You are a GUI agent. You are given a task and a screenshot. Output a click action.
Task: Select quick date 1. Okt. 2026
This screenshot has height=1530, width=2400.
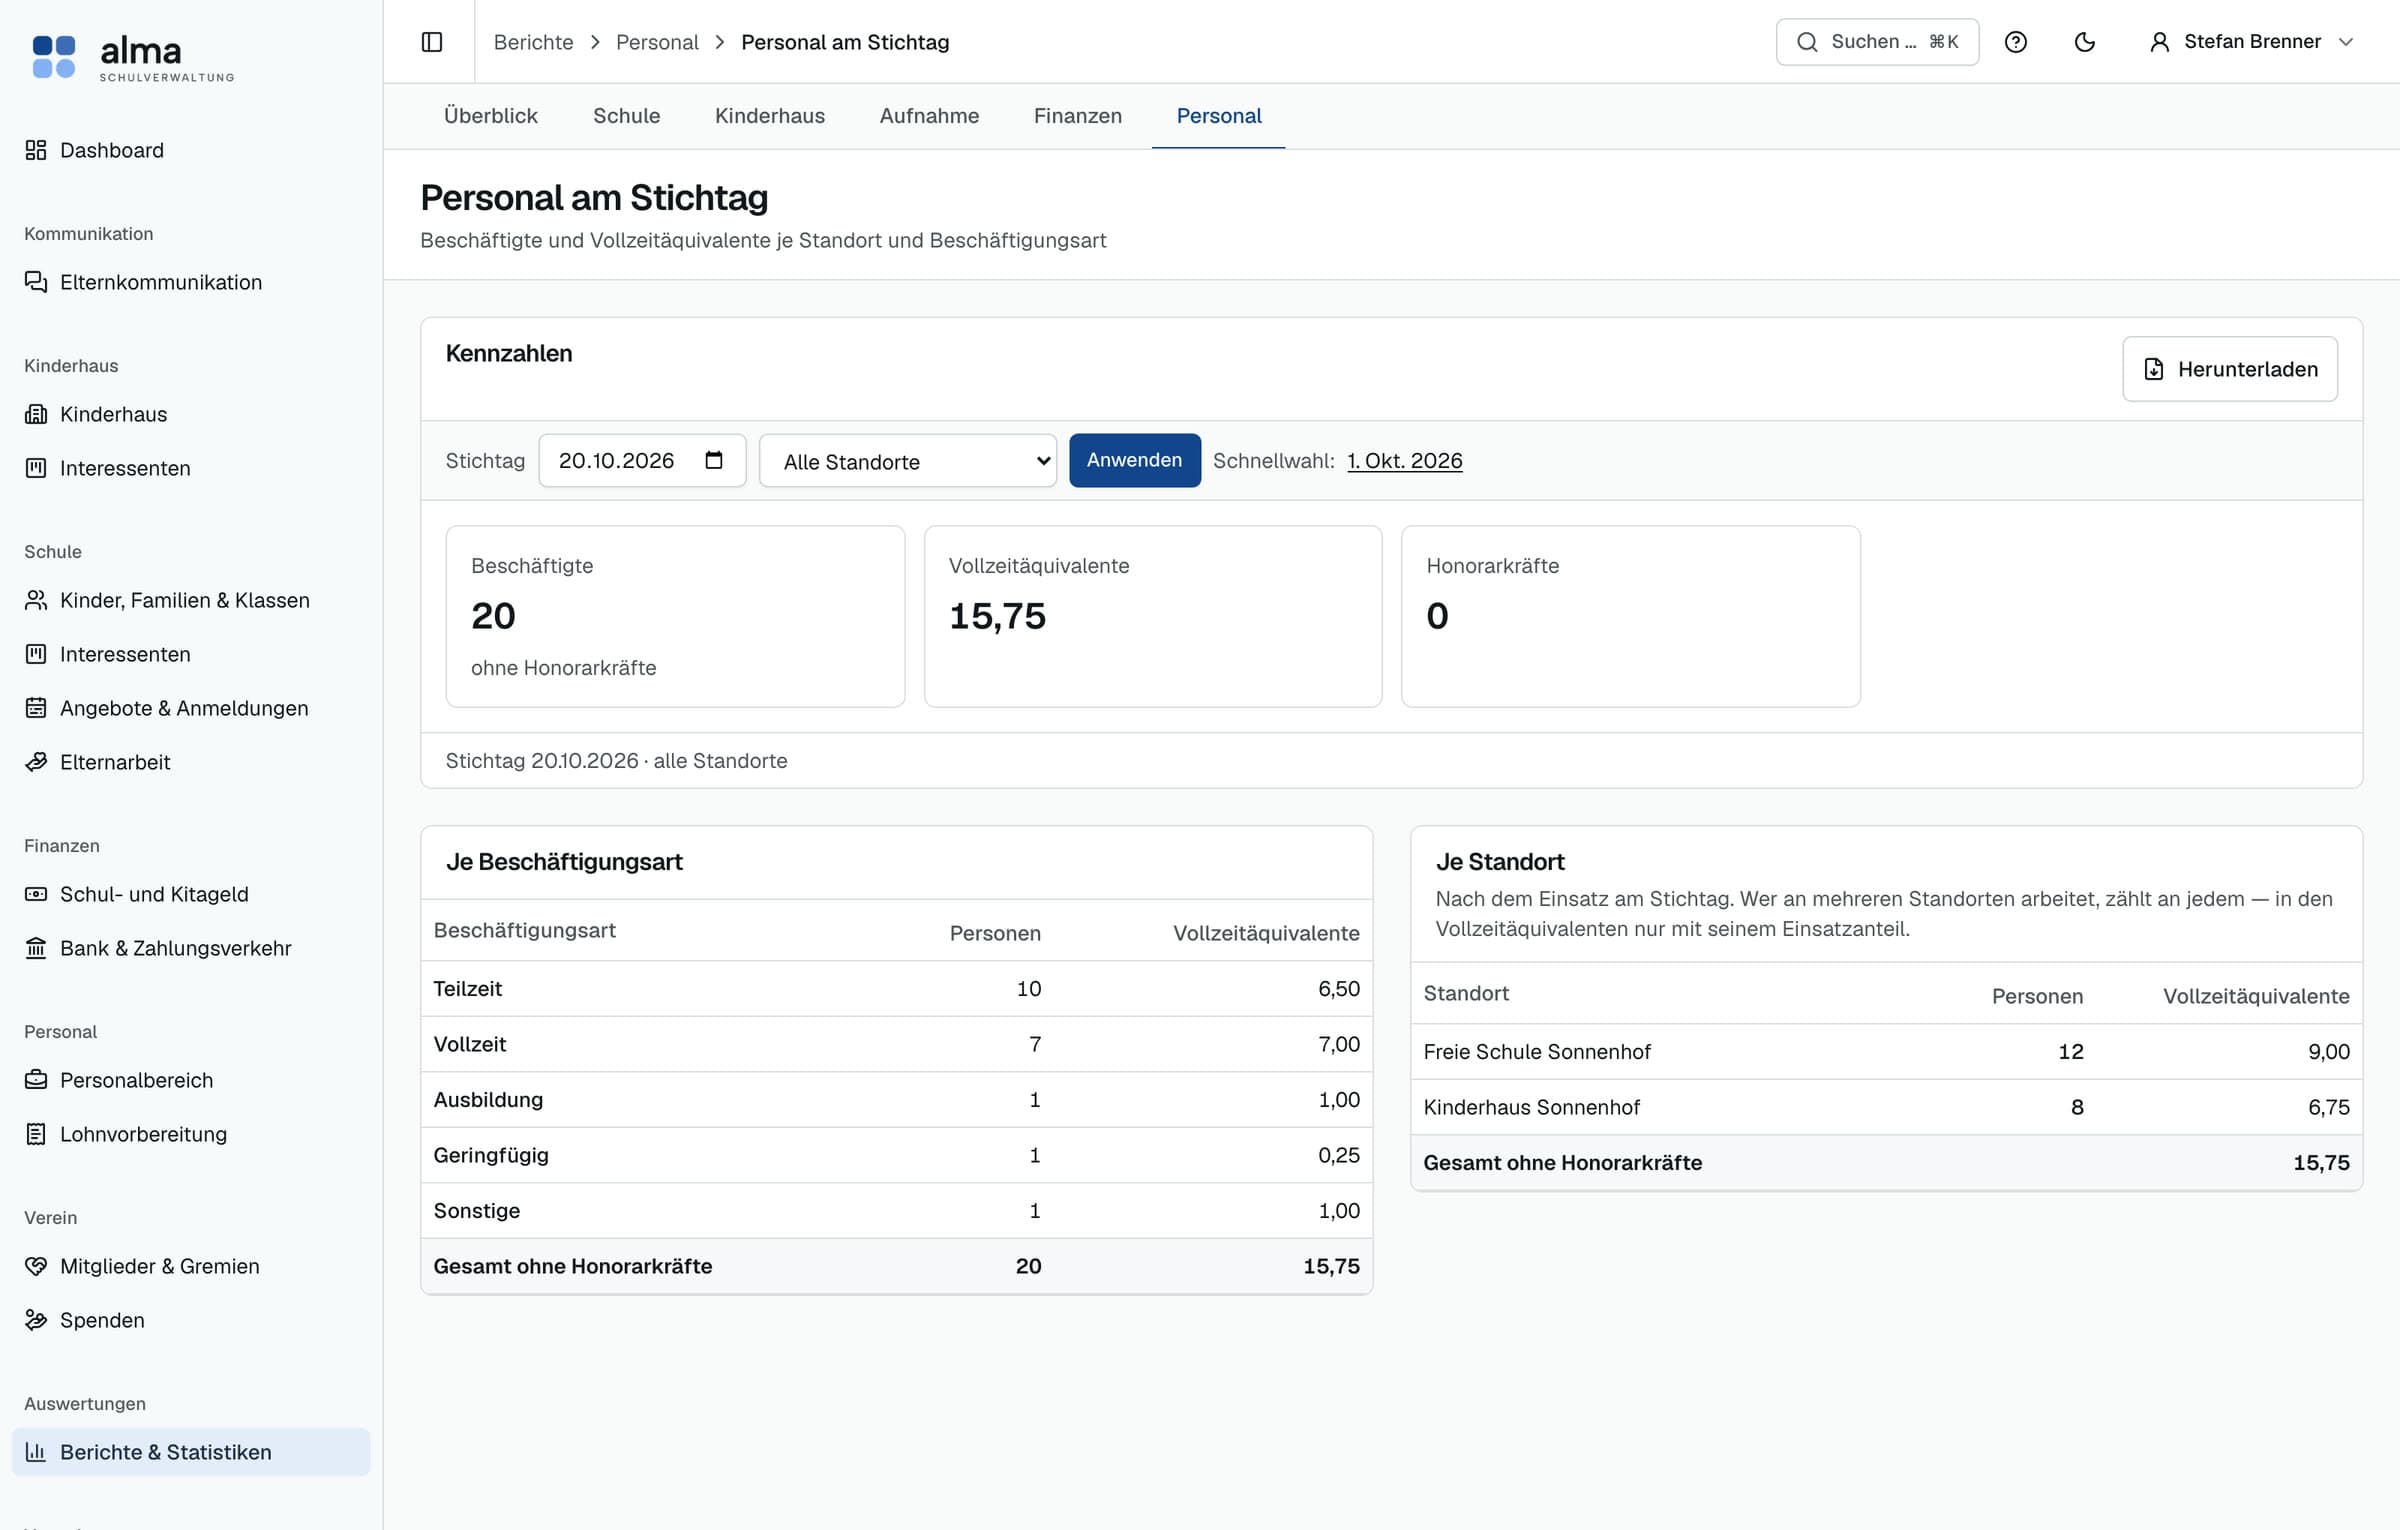1405,461
